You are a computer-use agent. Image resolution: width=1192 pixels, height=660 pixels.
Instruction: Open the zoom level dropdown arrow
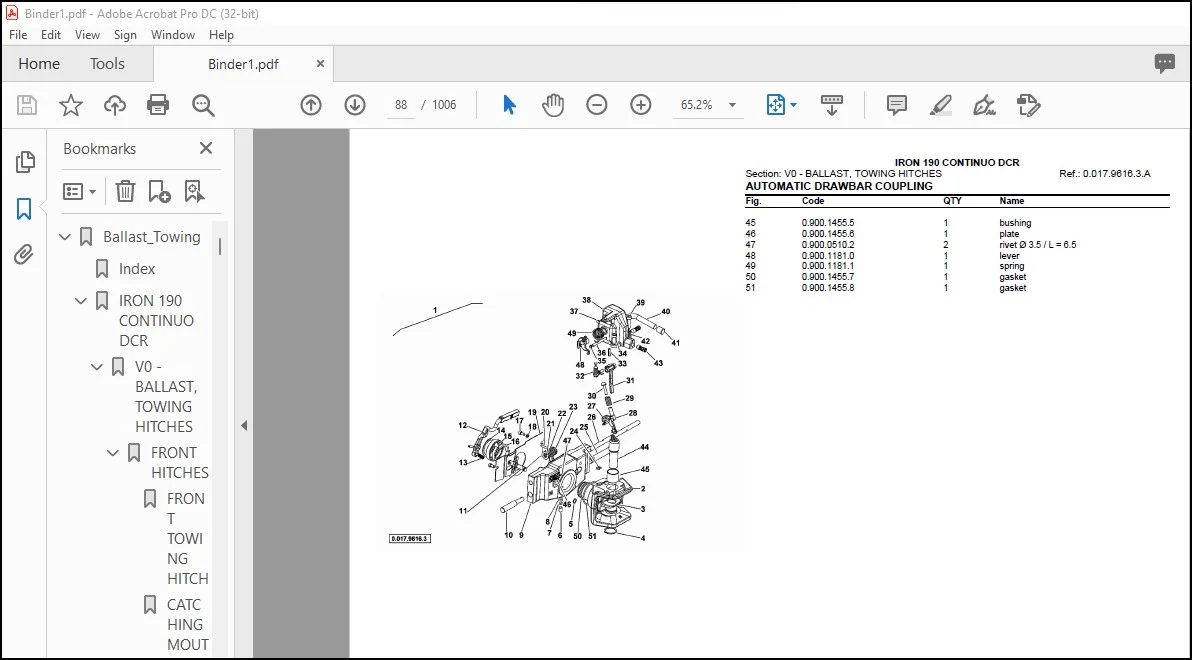[x=732, y=105]
